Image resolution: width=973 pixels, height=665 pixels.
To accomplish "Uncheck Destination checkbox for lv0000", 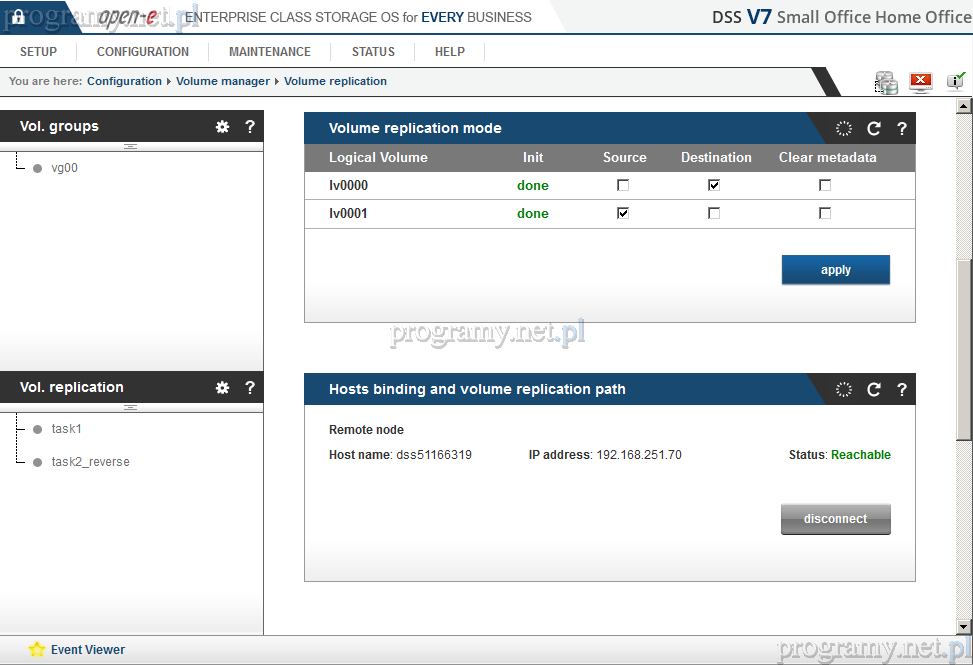I will 714,185.
